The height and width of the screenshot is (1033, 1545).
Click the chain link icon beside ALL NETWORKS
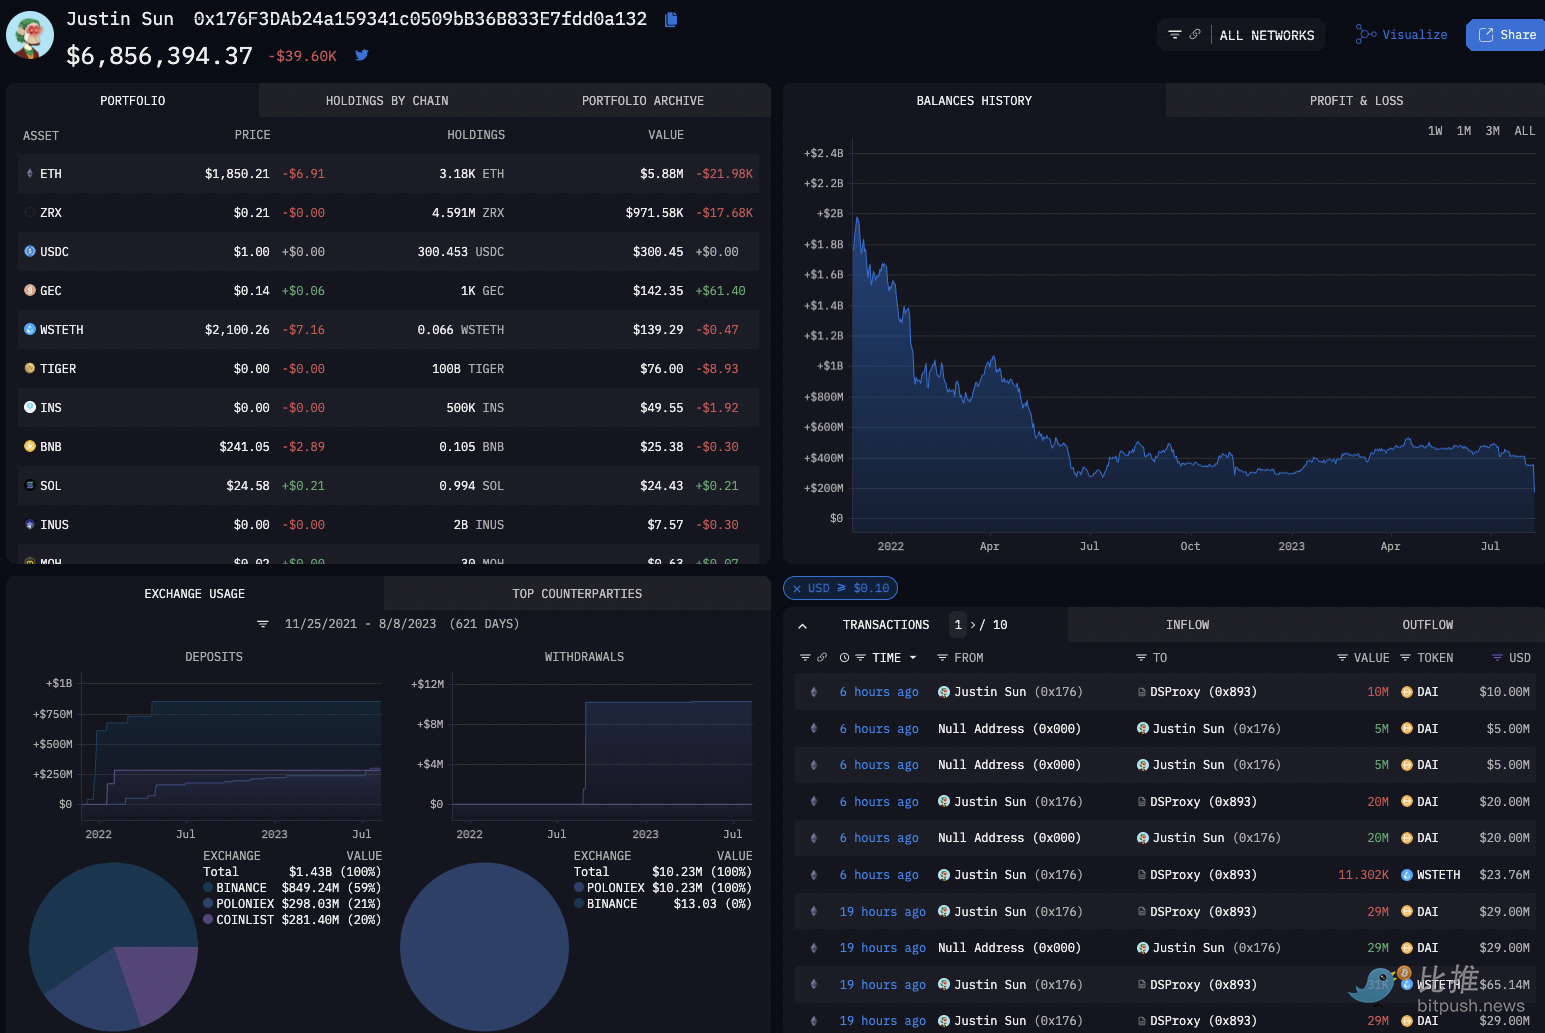[1195, 35]
